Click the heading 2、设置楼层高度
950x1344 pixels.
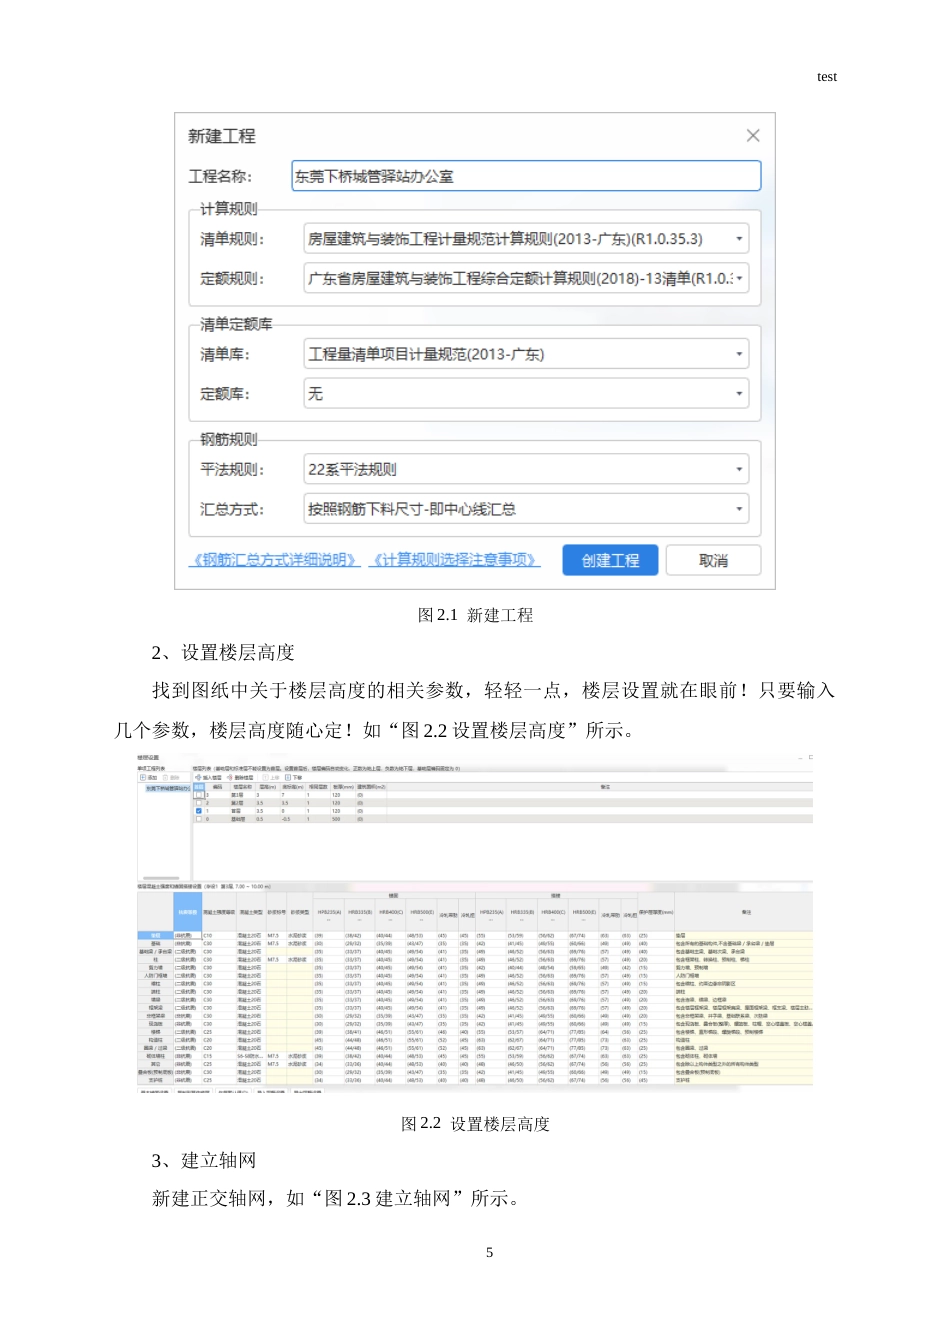click(x=223, y=653)
